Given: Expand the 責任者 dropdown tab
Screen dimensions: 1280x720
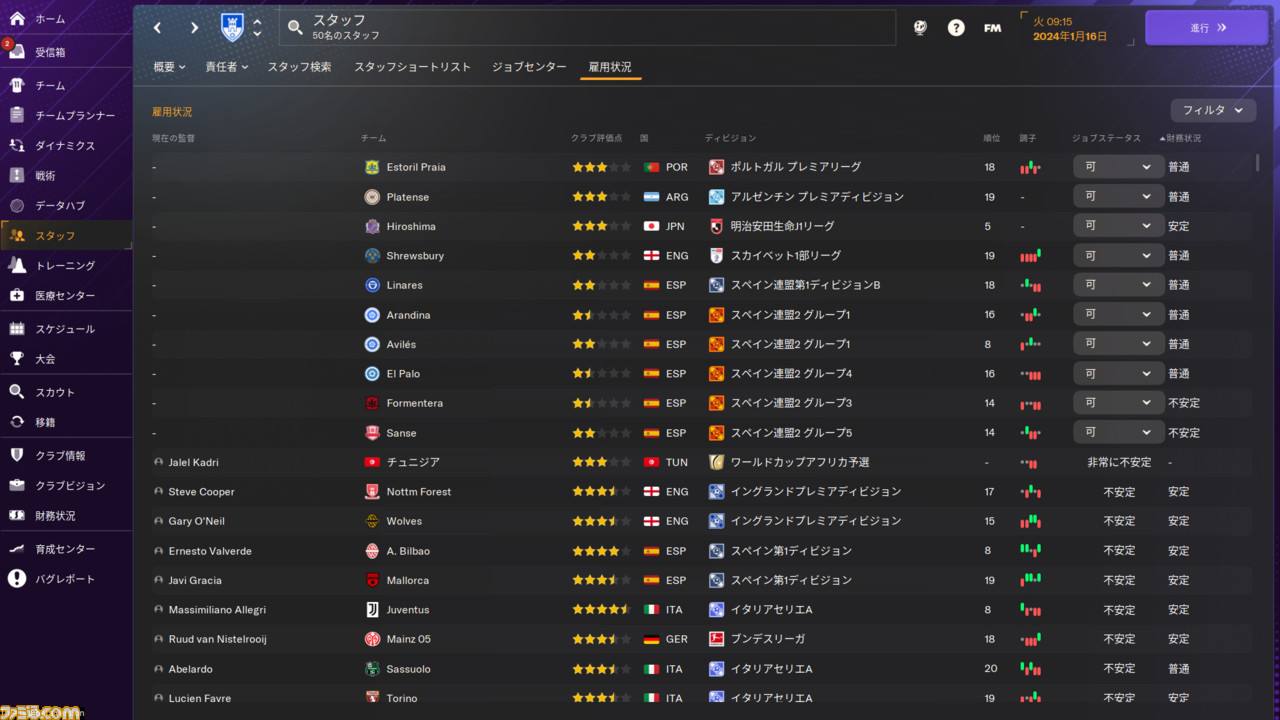Looking at the screenshot, I should click(227, 67).
